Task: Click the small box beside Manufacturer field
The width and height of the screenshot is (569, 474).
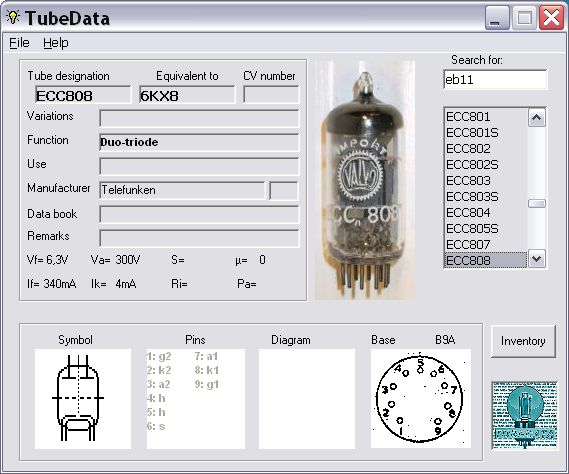Action: [x=284, y=190]
